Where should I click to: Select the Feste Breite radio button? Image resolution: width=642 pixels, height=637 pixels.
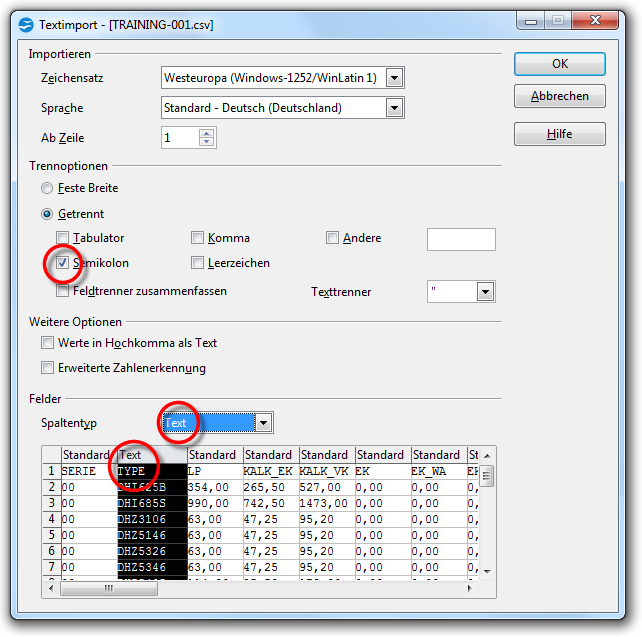(47, 188)
